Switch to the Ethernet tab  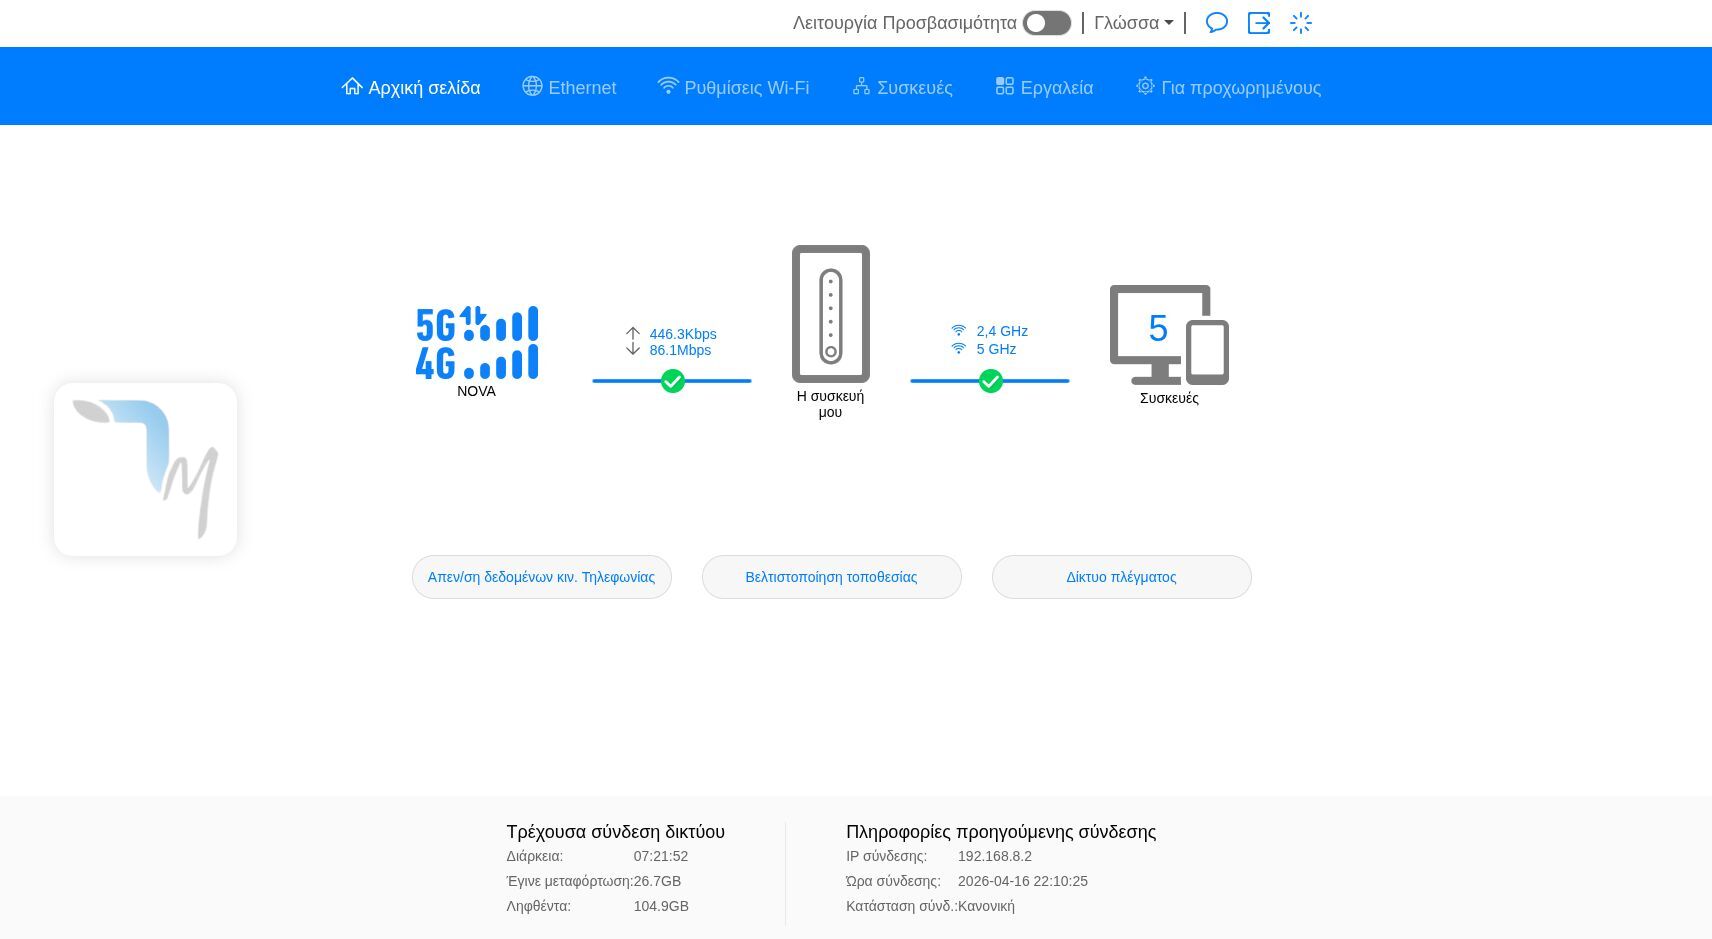[569, 88]
